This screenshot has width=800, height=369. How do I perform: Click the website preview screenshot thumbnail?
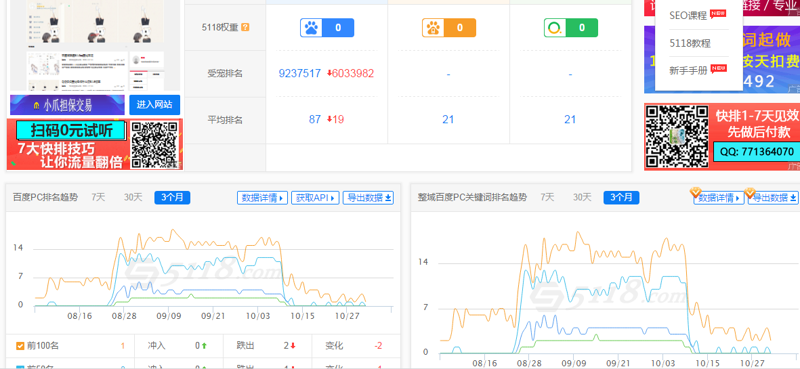click(95, 45)
